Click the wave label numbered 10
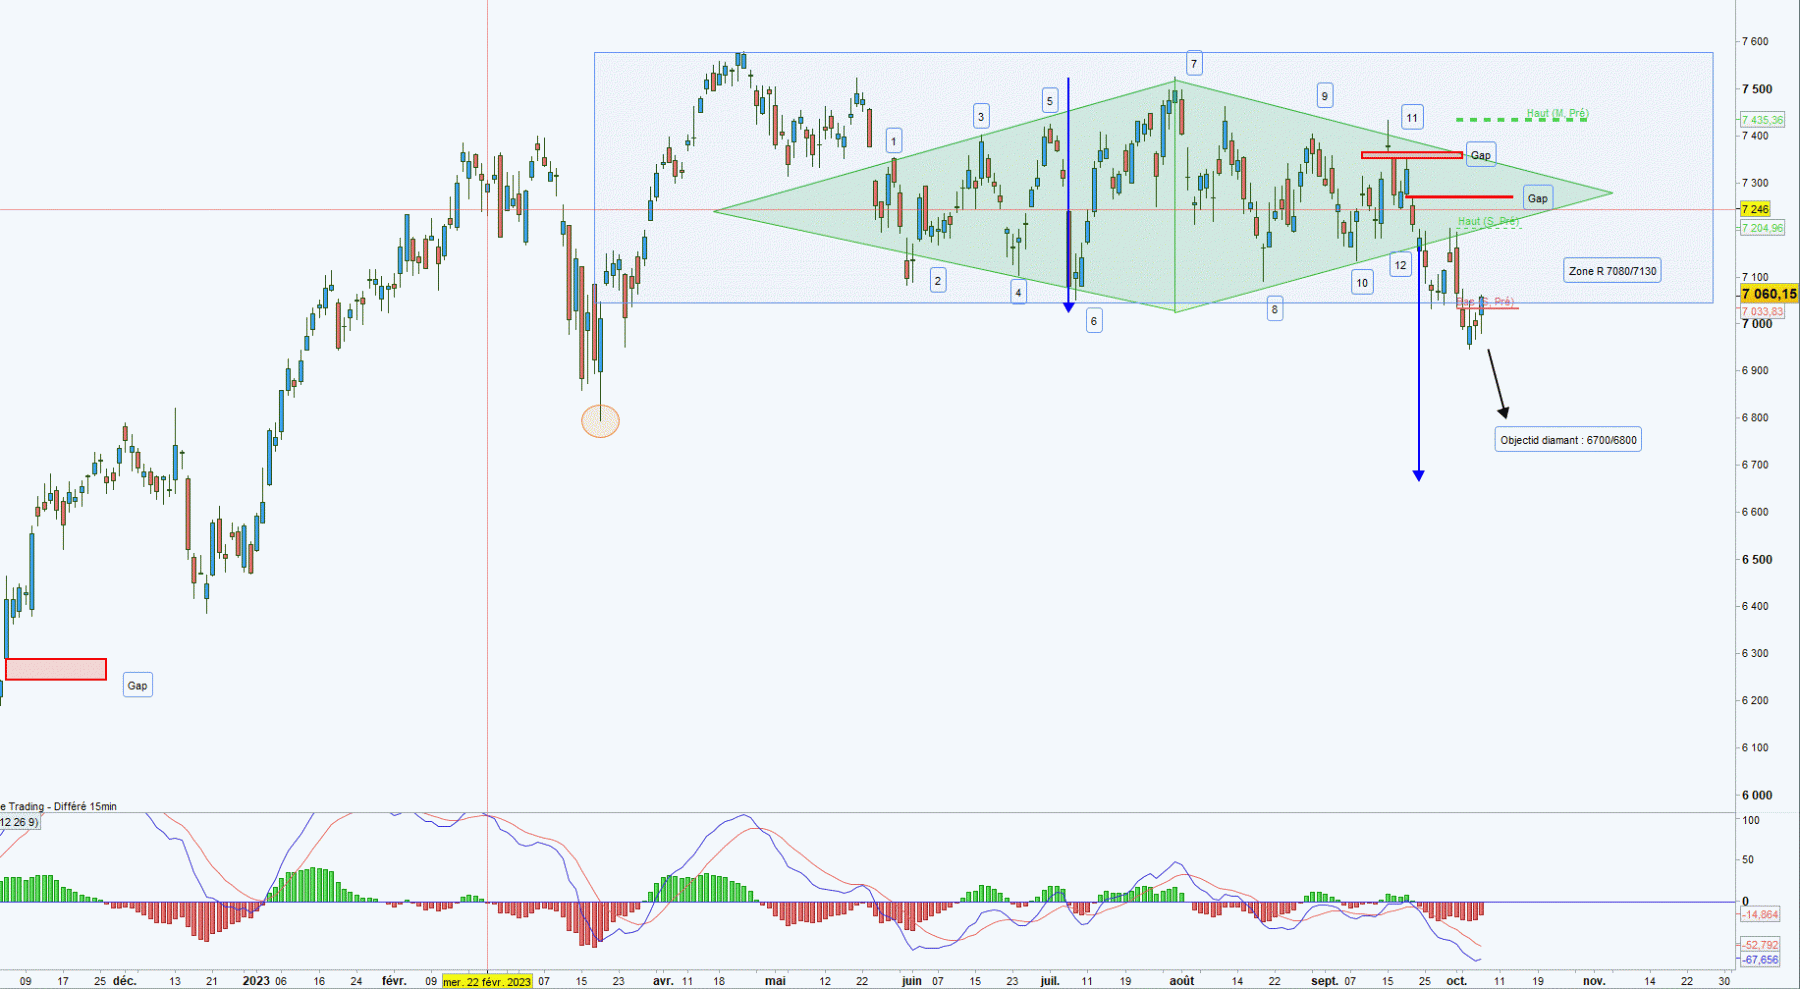Image resolution: width=1800 pixels, height=989 pixels. pyautogui.click(x=1362, y=283)
